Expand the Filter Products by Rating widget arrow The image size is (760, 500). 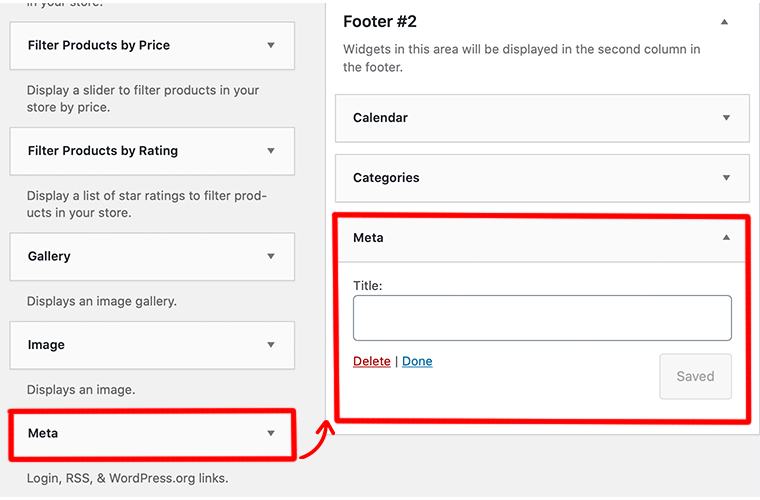point(271,151)
